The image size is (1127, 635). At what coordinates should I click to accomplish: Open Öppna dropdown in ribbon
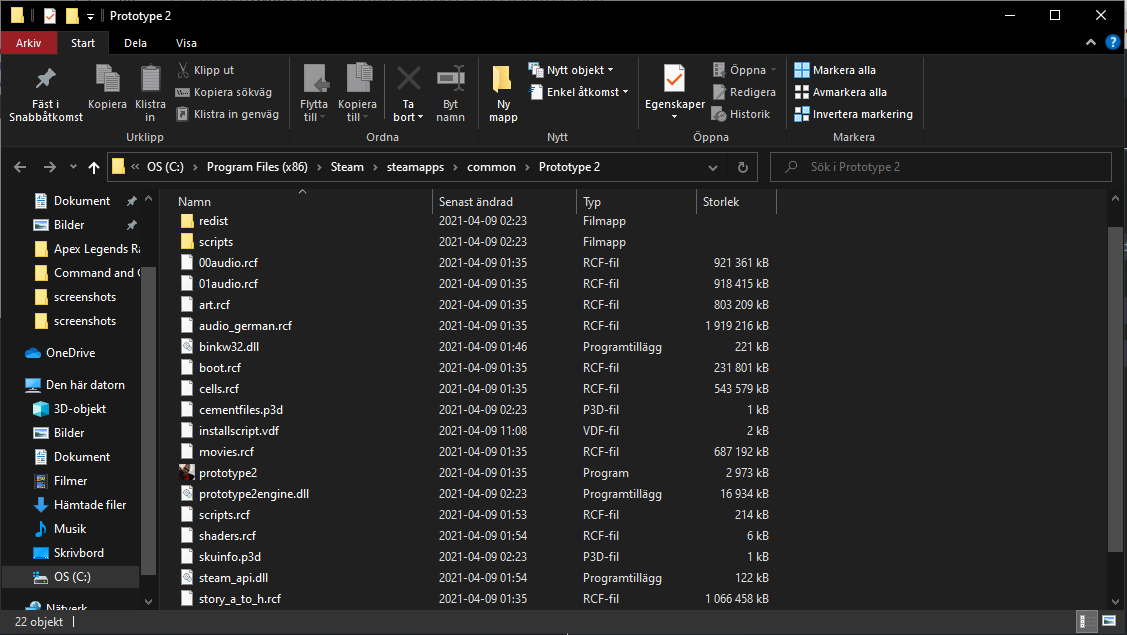click(745, 70)
